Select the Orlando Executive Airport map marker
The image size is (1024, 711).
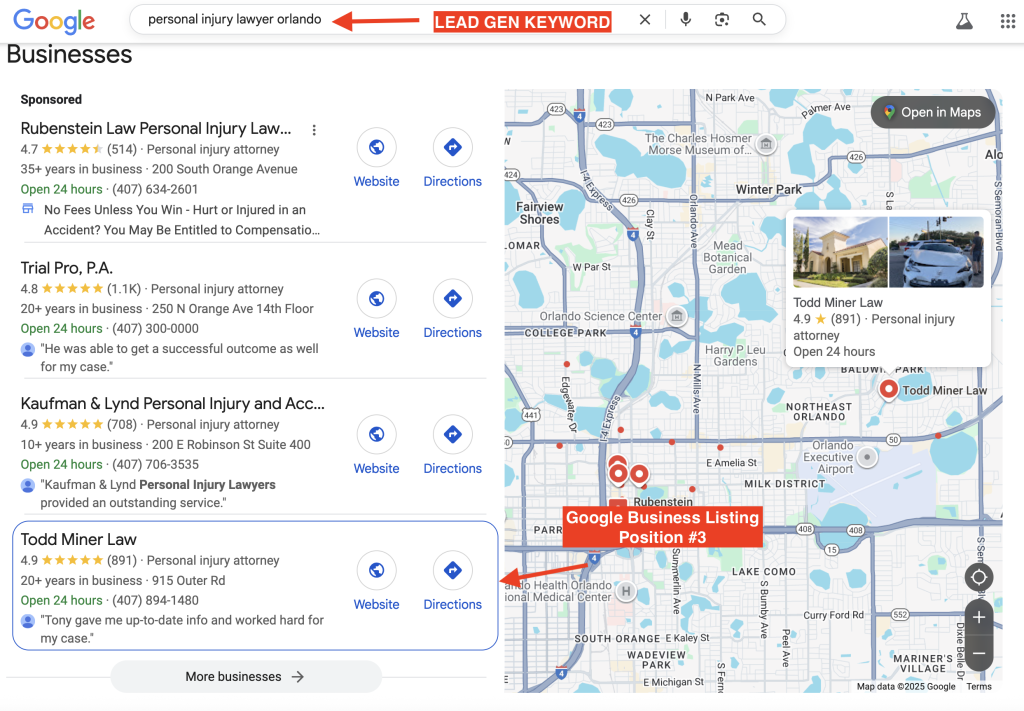pos(867,457)
